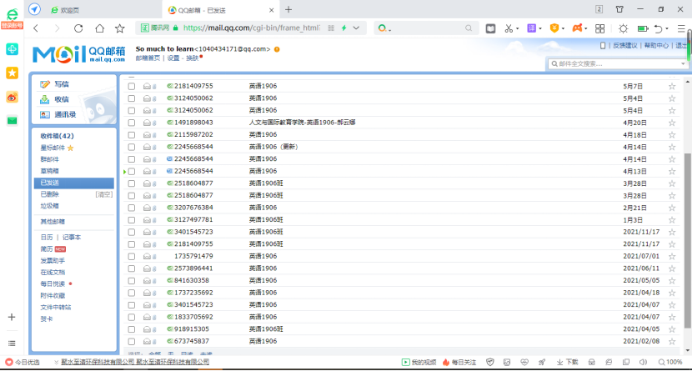Click [清空] to empty deleted mail
This screenshot has width=693, height=371.
click(104, 194)
